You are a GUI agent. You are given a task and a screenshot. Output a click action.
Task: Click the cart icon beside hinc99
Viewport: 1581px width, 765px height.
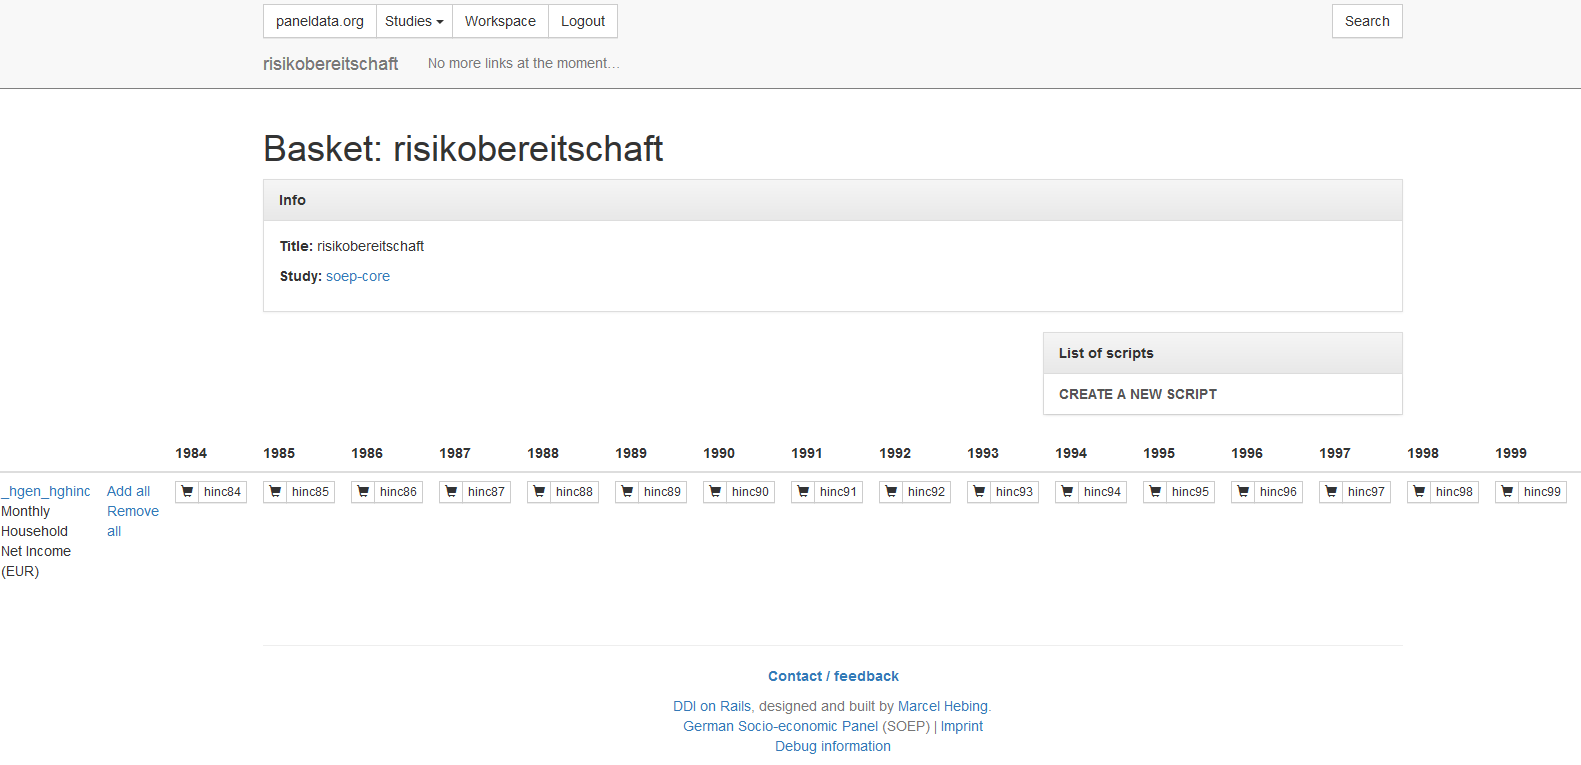(1507, 492)
